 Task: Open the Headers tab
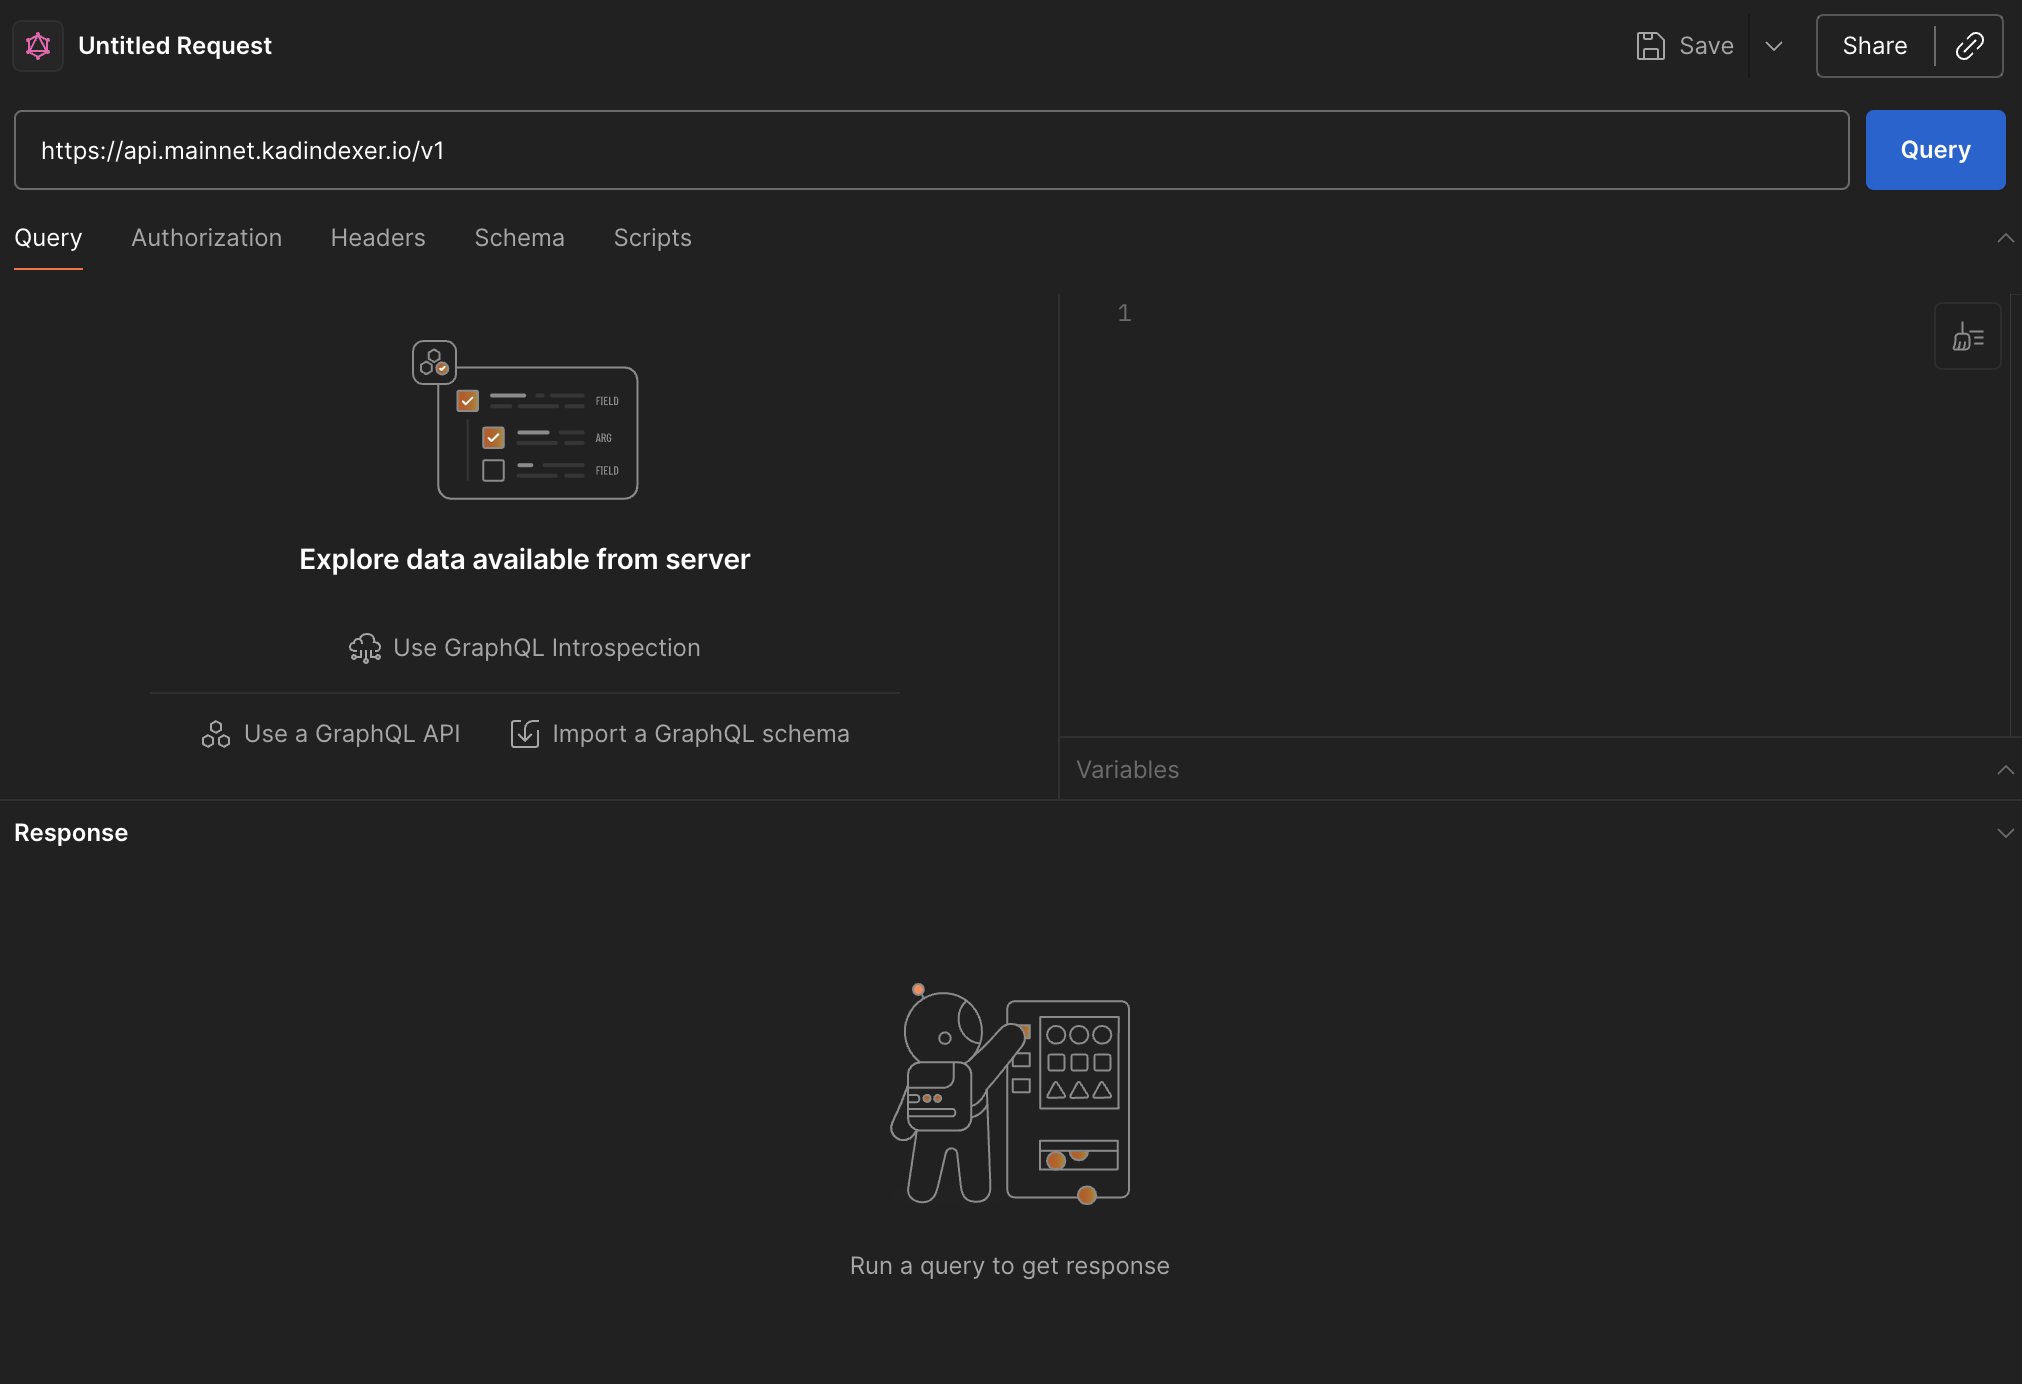(378, 238)
